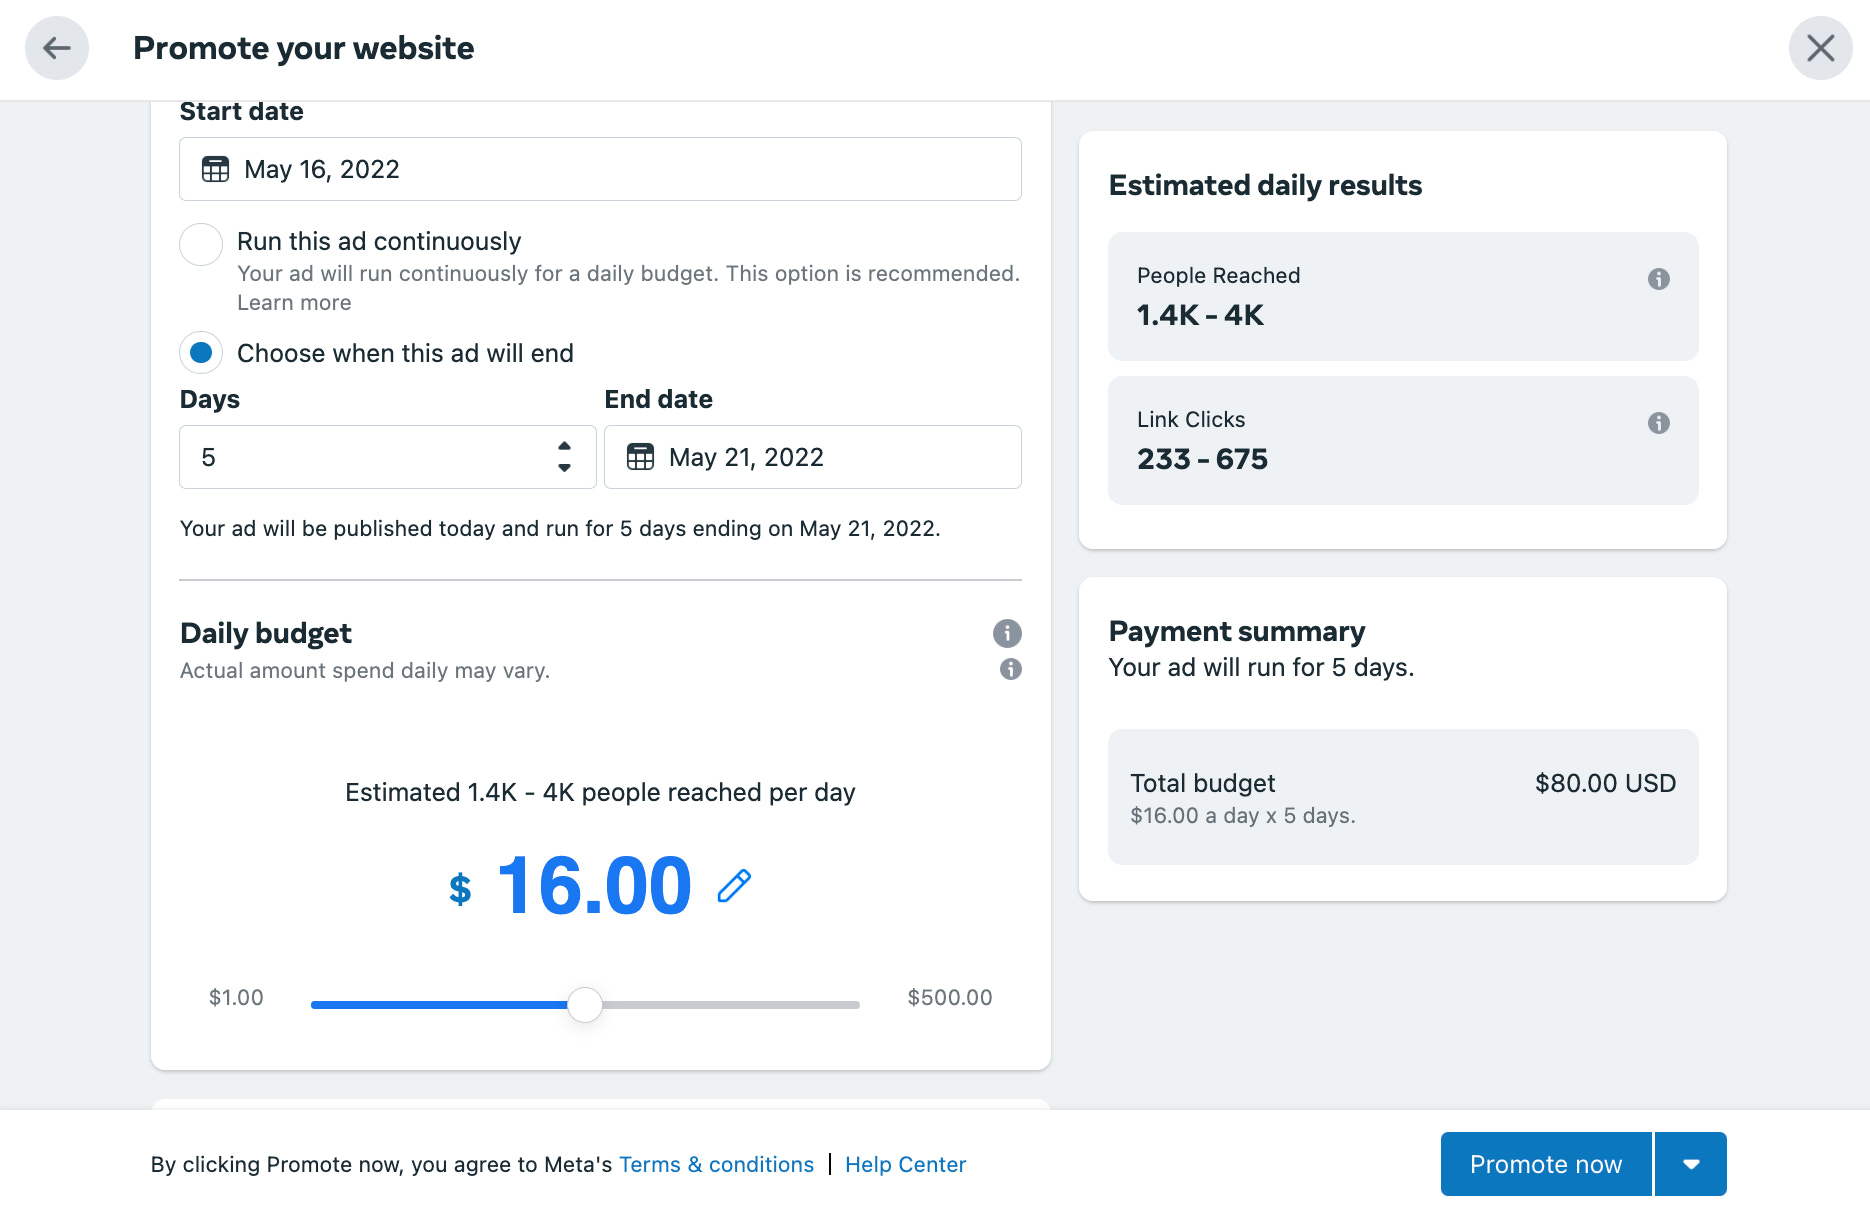Increase Days with the up arrow
This screenshot has width=1870, height=1212.
point(564,446)
